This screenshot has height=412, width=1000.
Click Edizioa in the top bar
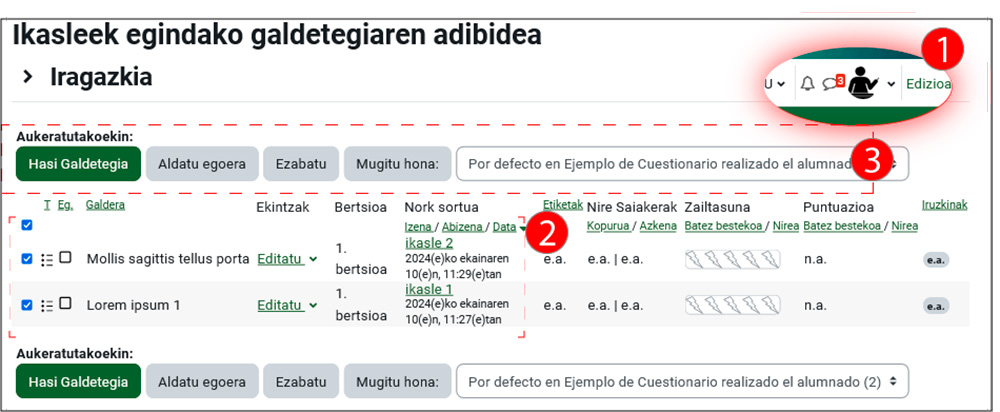pos(928,84)
